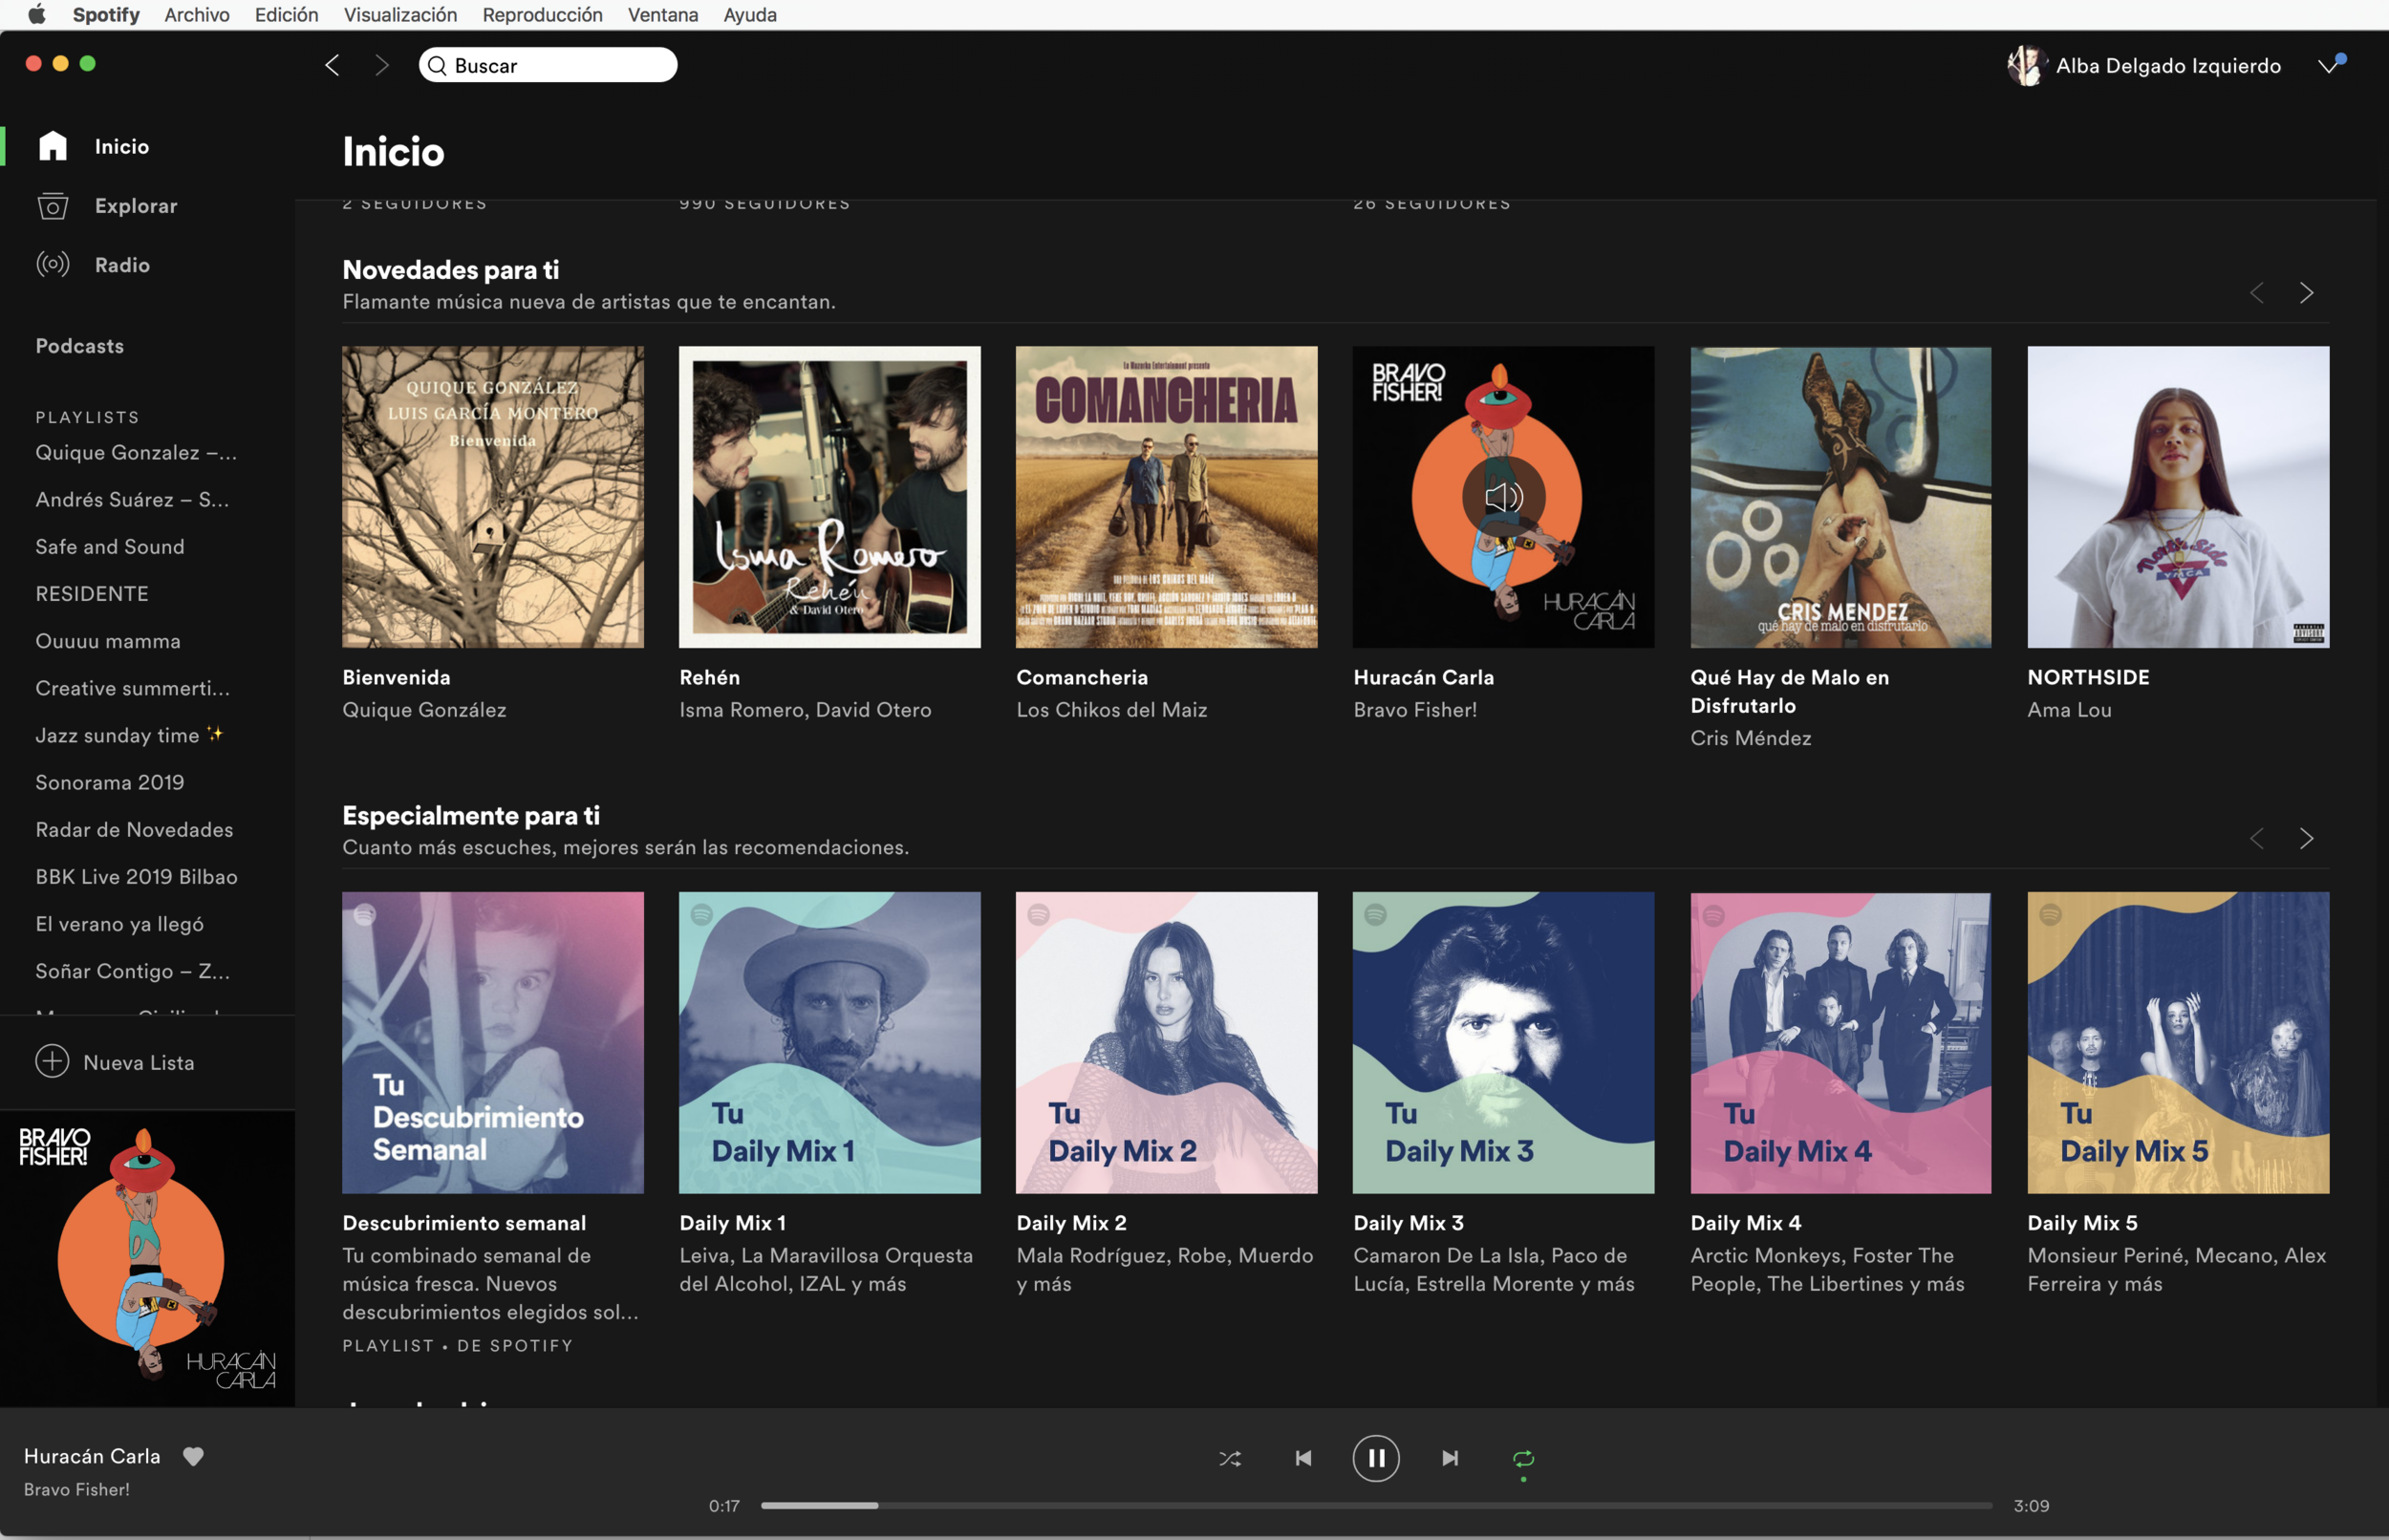This screenshot has height=1540, width=2389.
Task: Open the Radio icon in sidebar
Action: [53, 264]
